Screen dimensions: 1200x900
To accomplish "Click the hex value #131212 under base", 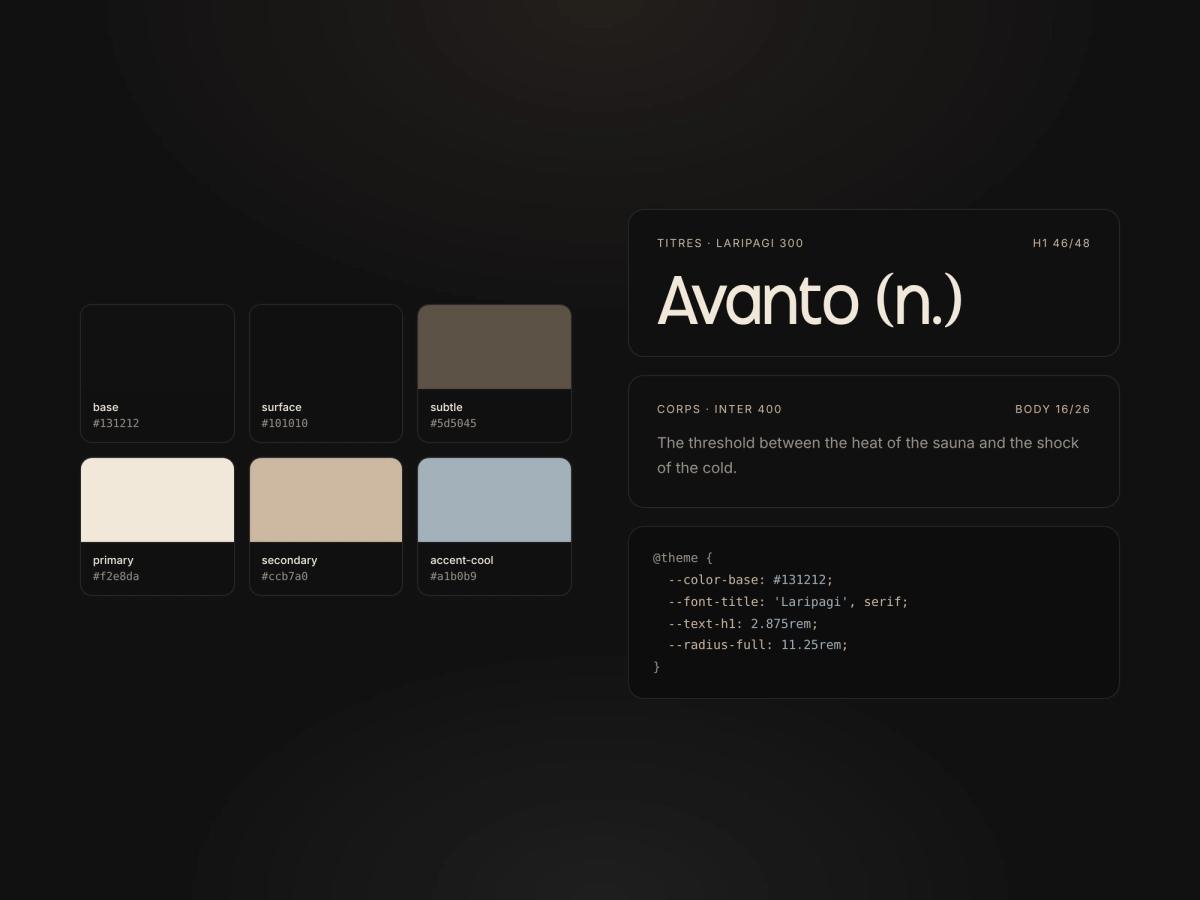I will (x=116, y=423).
